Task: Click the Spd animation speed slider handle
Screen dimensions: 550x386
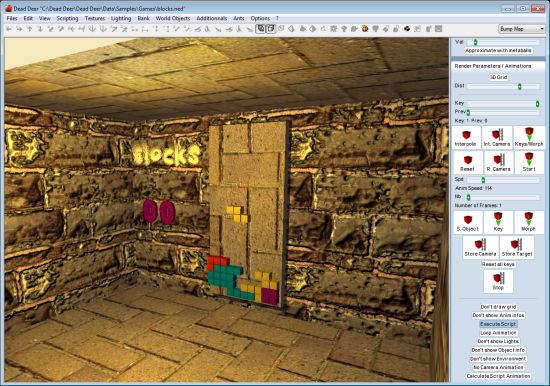Action: [483, 180]
